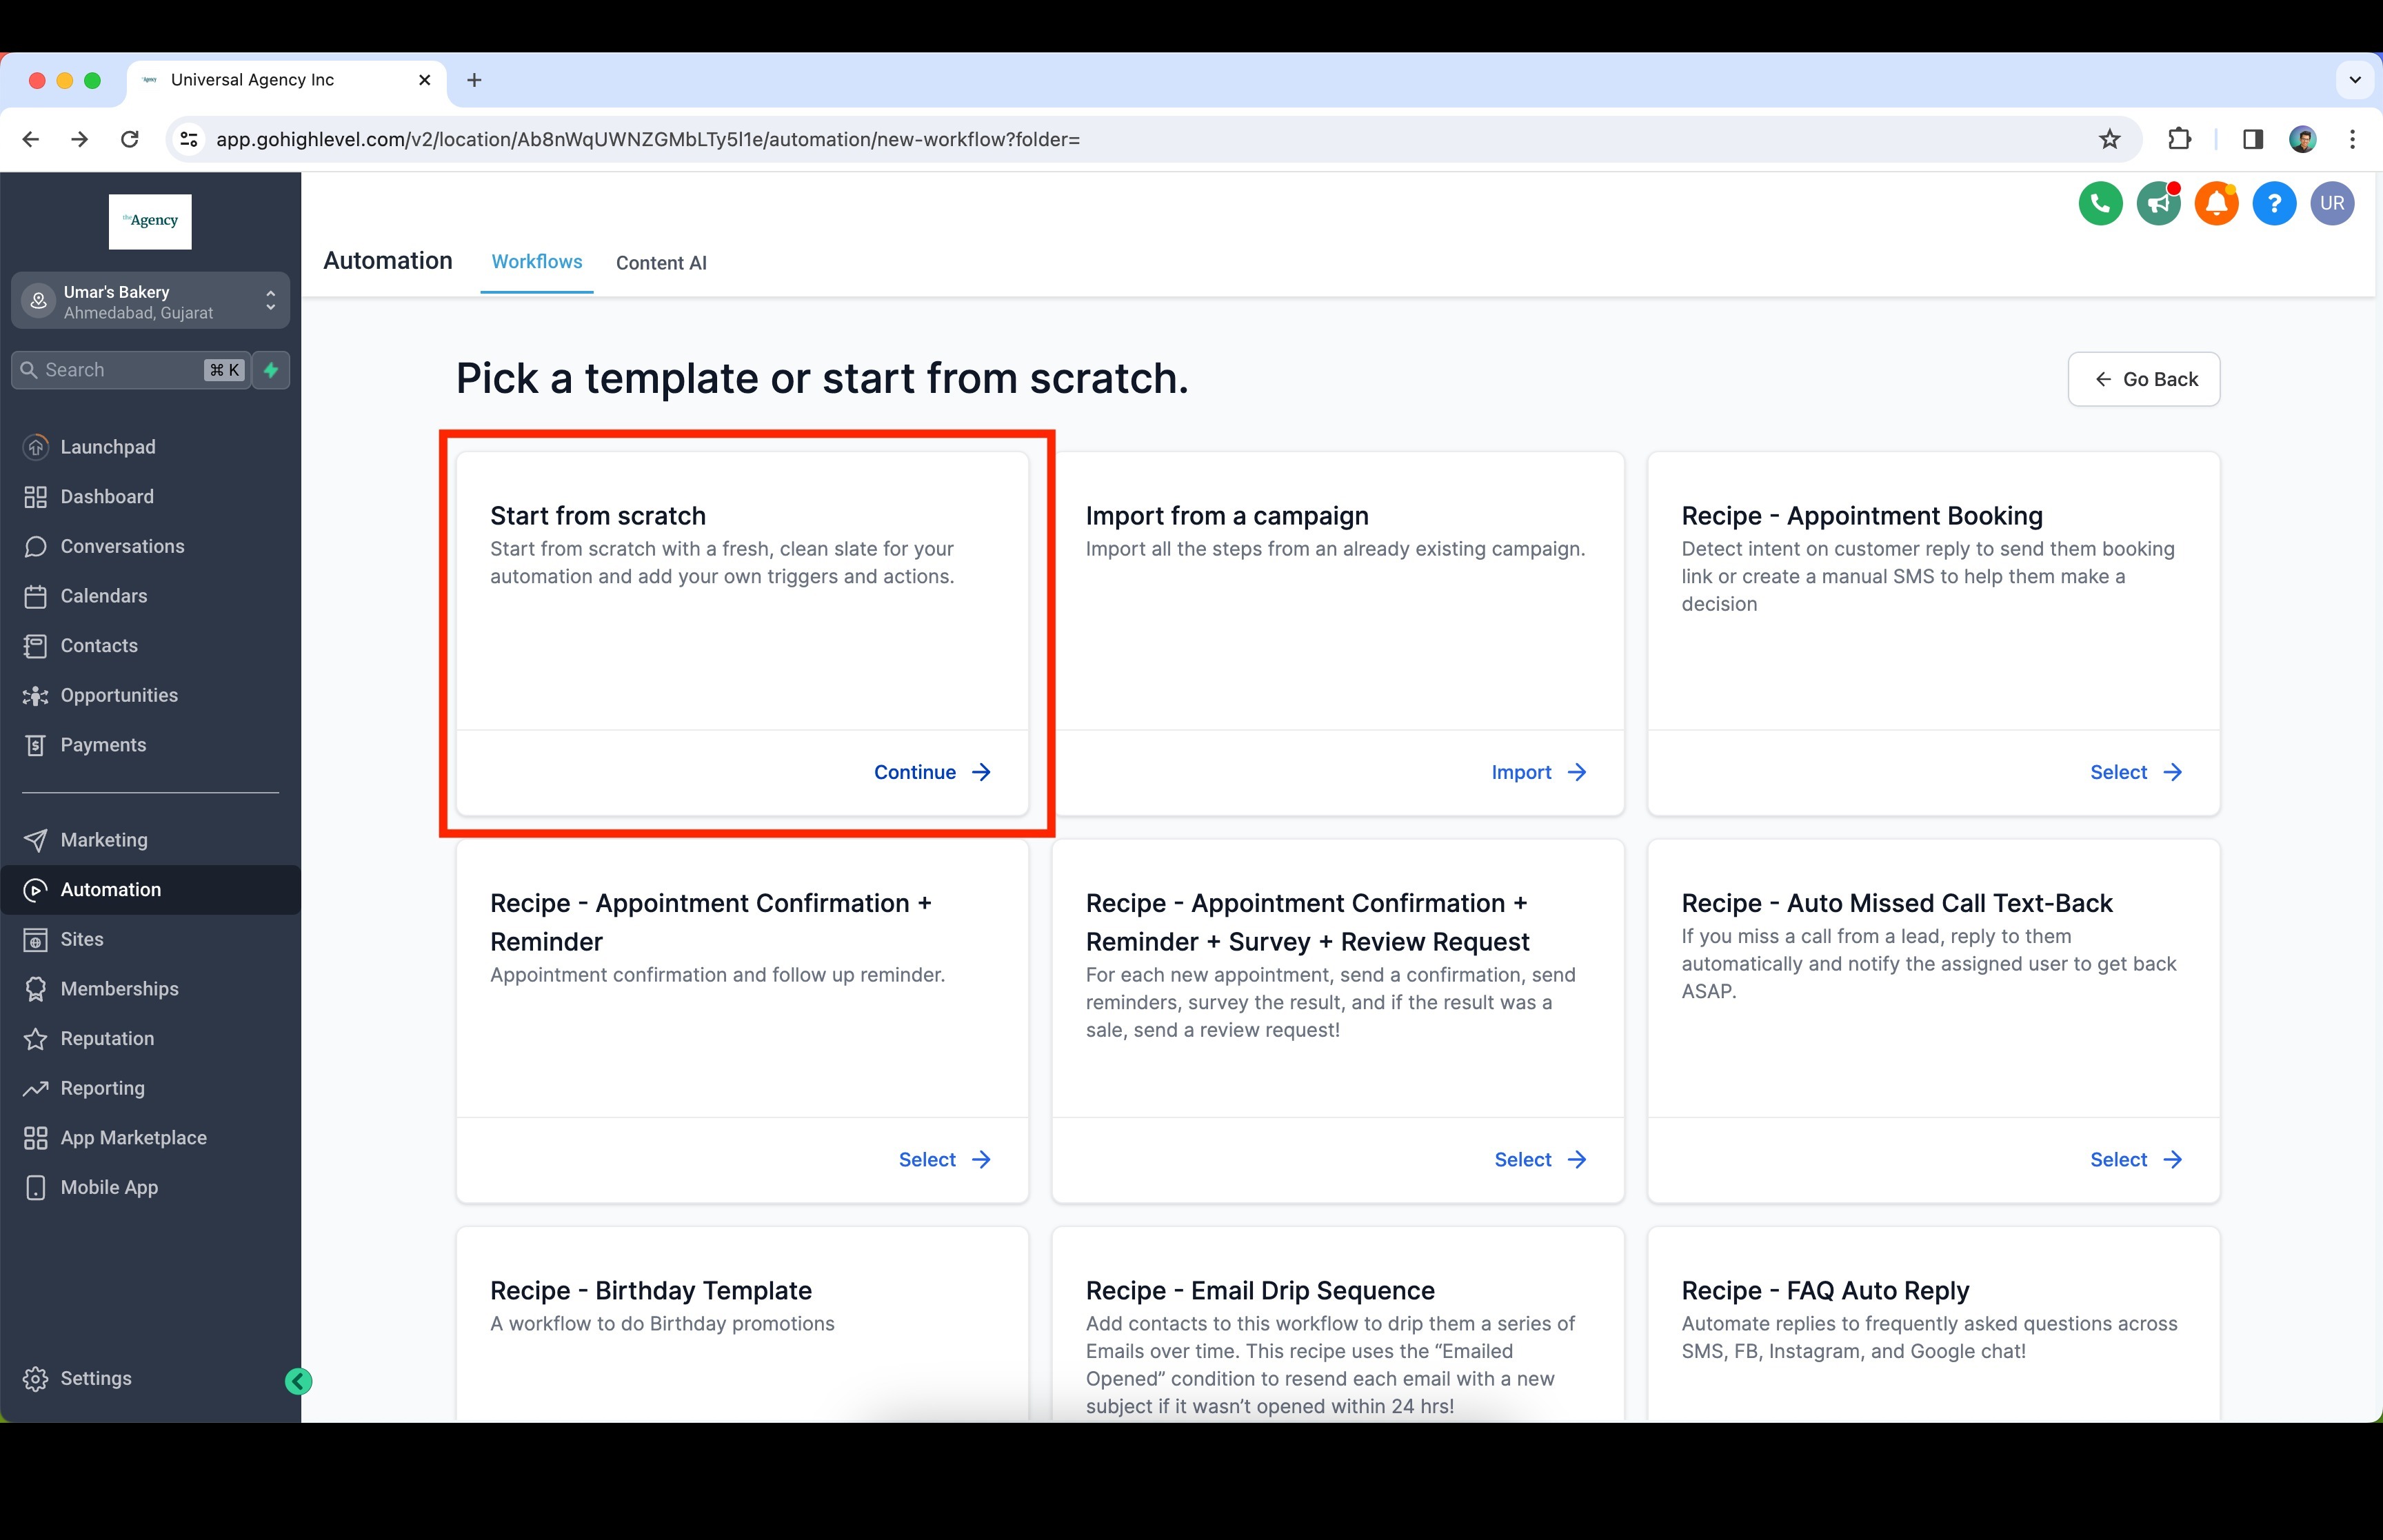The height and width of the screenshot is (1540, 2383).
Task: Toggle the browser side panel icon
Action: 2252,139
